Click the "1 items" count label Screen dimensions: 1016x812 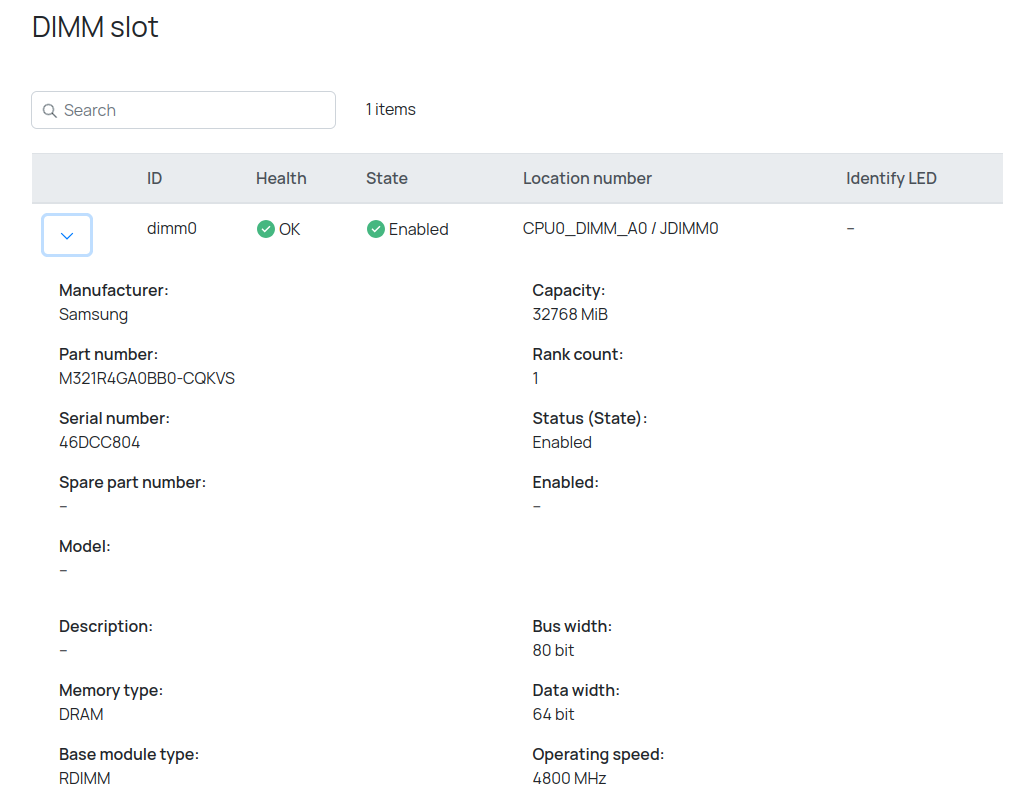pyautogui.click(x=390, y=110)
